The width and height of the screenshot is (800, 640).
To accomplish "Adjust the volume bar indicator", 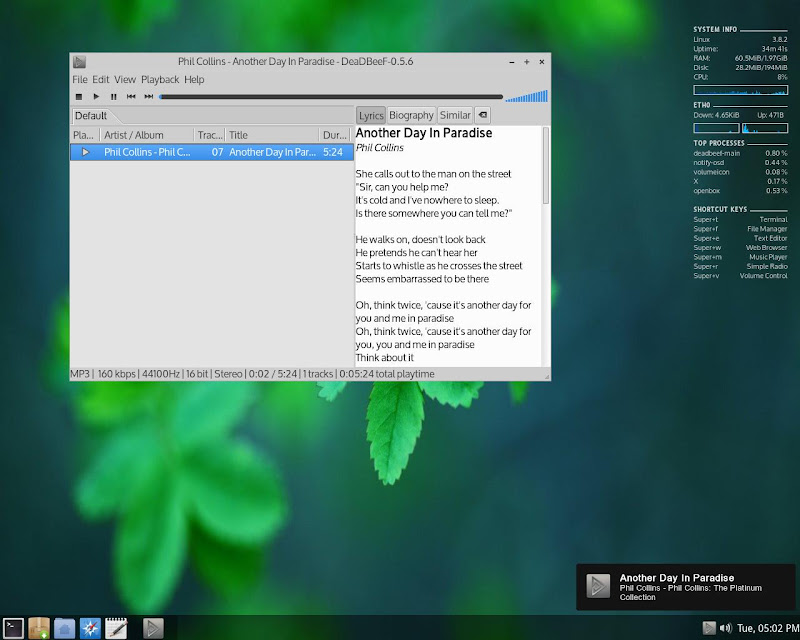I will click(x=526, y=97).
